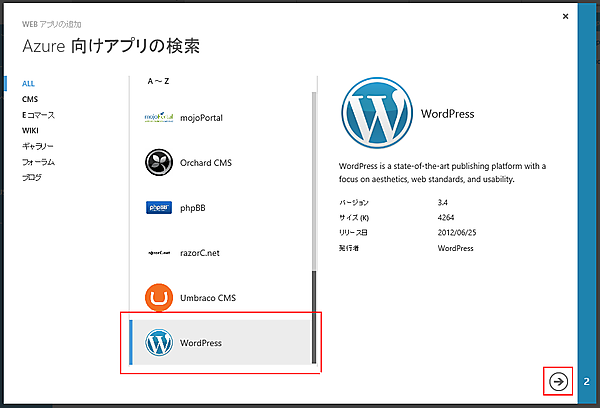
Task: Click the large WordPress logo in details pane
Action: tap(376, 114)
